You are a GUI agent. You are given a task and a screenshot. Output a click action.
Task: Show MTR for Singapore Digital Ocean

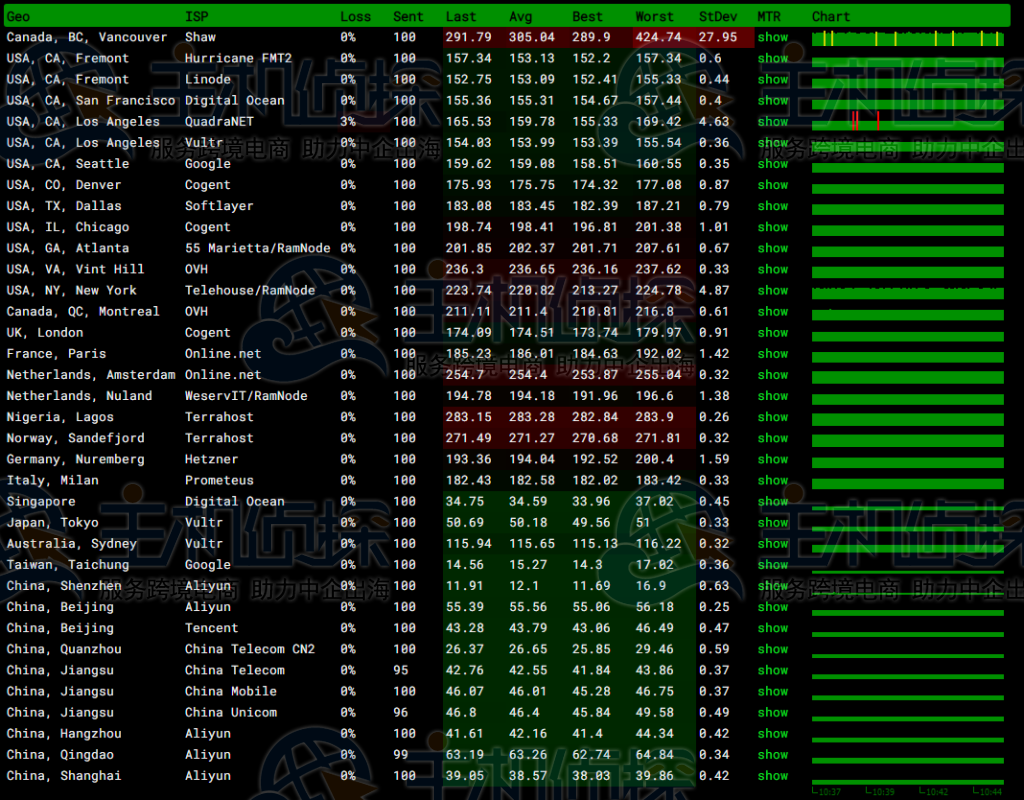click(772, 501)
